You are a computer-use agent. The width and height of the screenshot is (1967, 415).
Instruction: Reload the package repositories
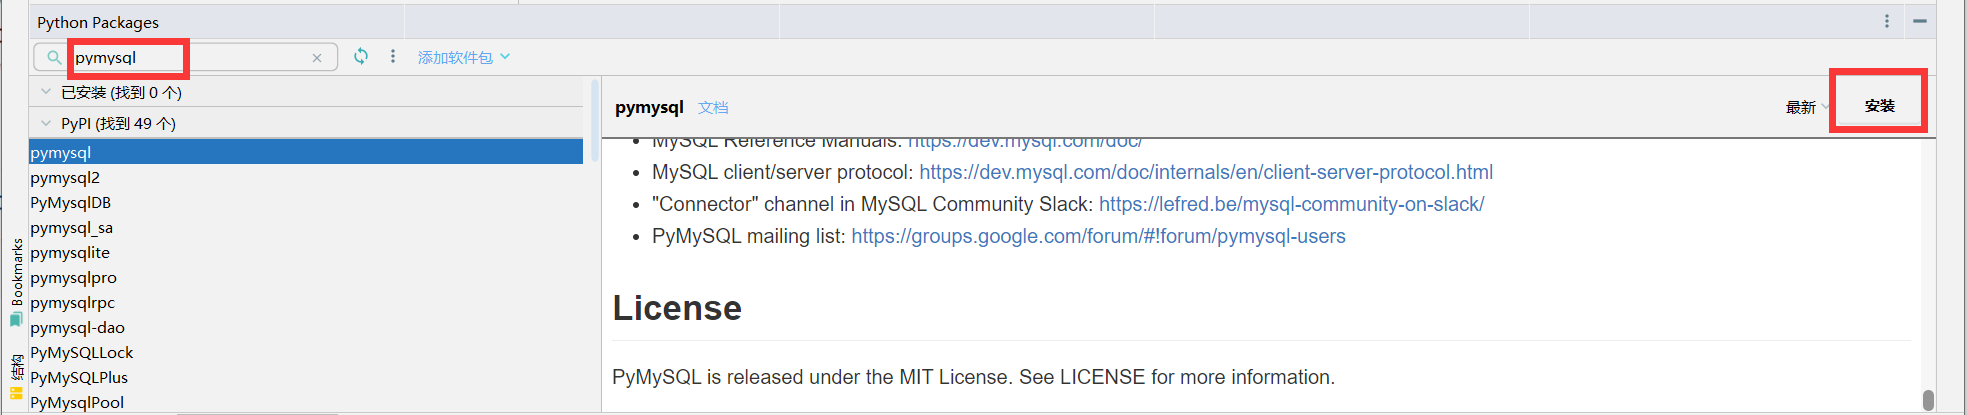tap(361, 57)
